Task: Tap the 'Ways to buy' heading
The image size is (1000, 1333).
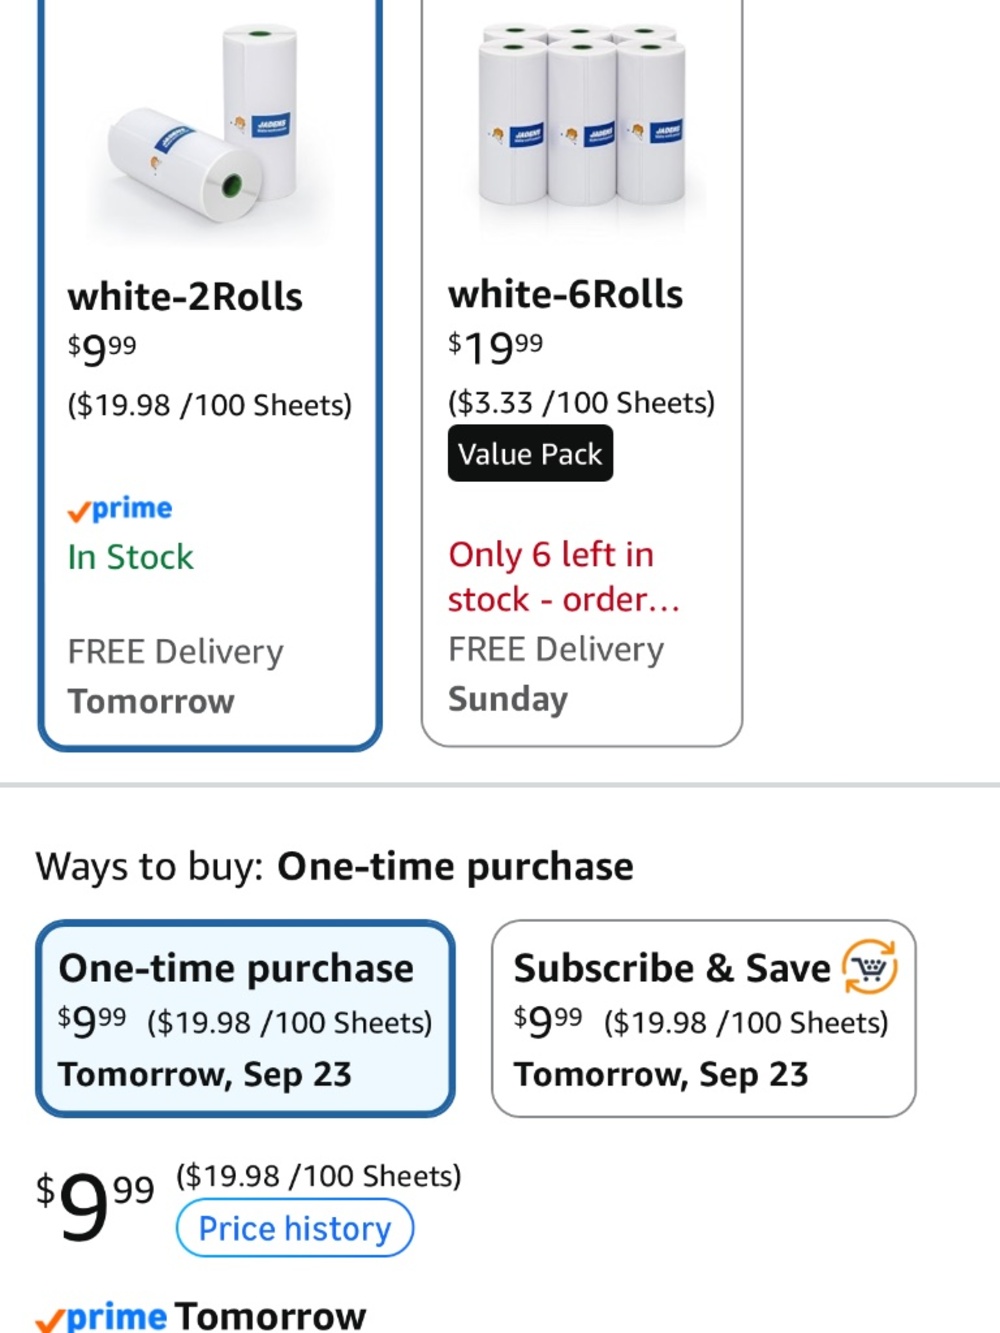Action: (334, 866)
